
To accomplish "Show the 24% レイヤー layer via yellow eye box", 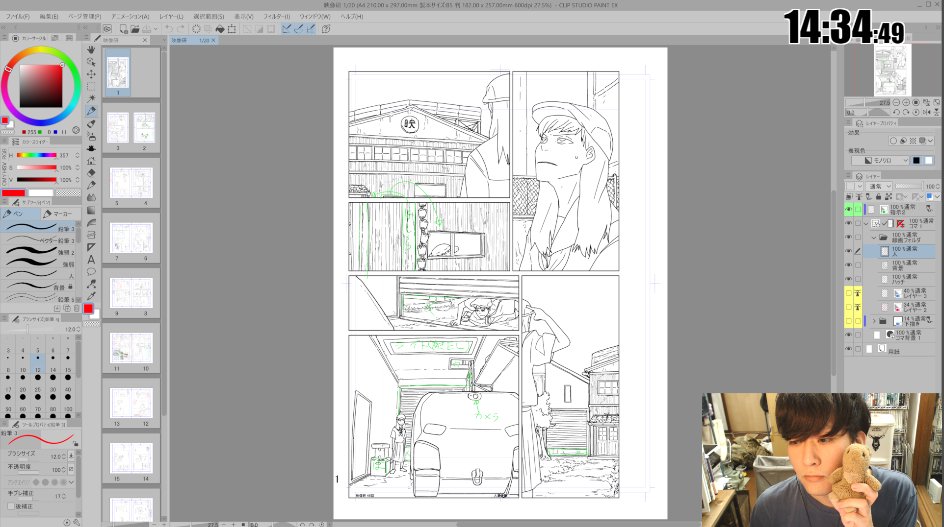I will pyautogui.click(x=848, y=307).
